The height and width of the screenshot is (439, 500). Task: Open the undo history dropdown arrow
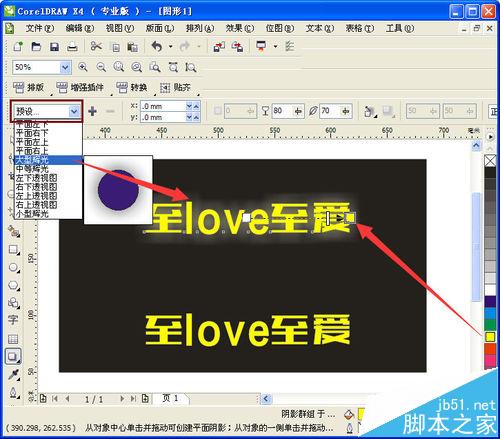coord(170,46)
